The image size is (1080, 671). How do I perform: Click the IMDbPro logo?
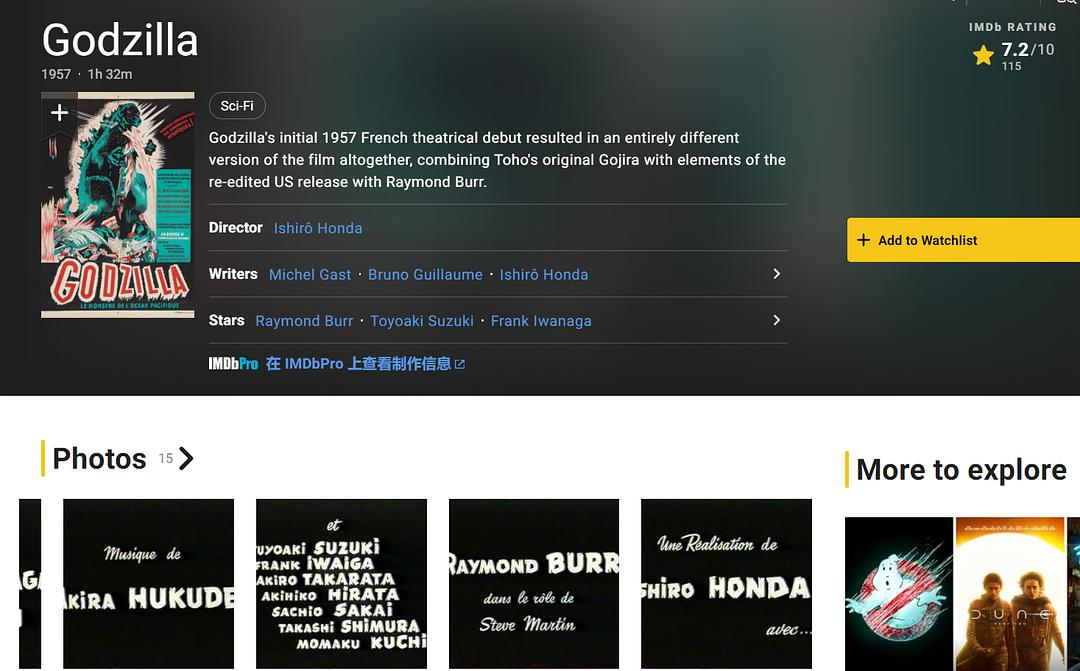point(233,364)
